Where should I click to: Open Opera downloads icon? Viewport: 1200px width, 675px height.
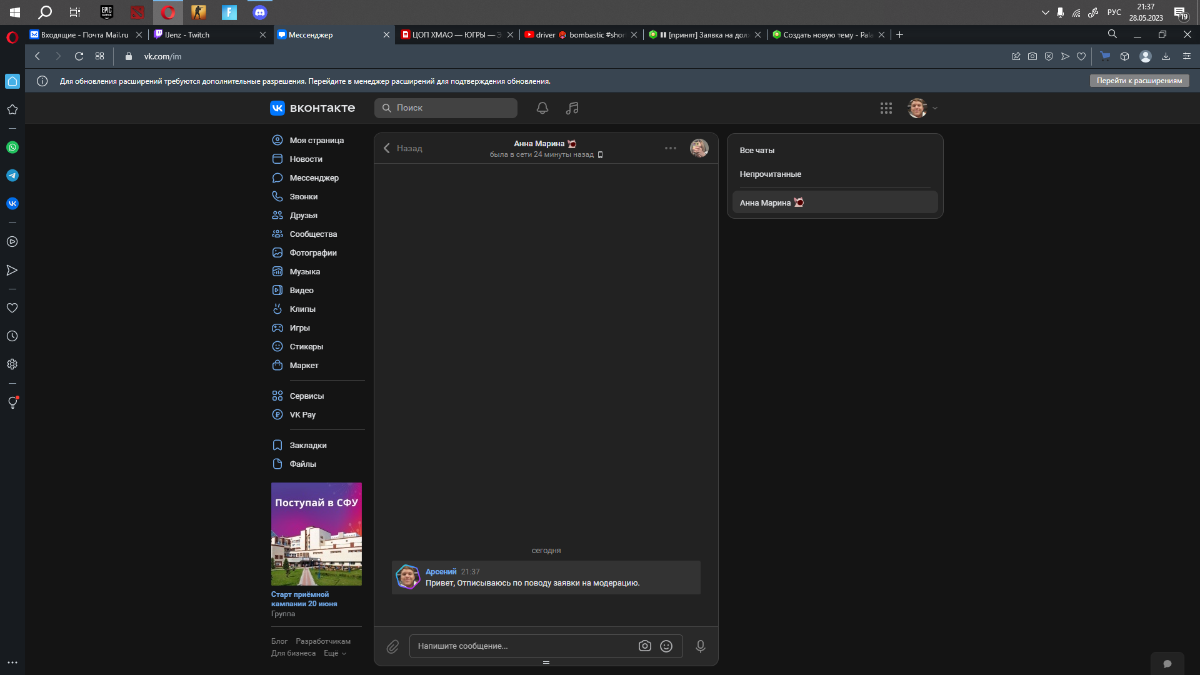(1165, 56)
